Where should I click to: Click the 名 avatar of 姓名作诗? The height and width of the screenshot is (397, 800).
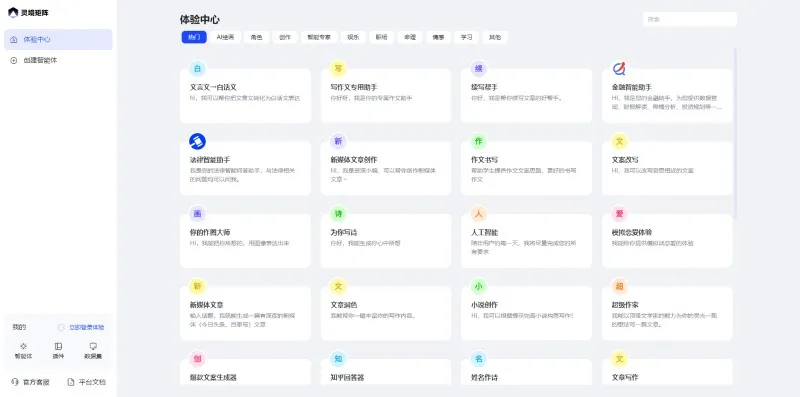pyautogui.click(x=479, y=359)
